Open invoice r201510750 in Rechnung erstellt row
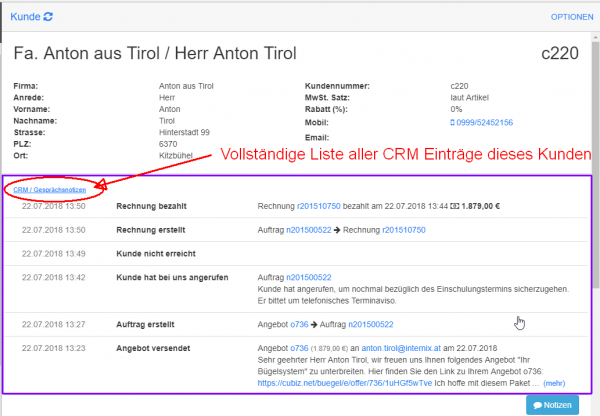 [x=404, y=230]
